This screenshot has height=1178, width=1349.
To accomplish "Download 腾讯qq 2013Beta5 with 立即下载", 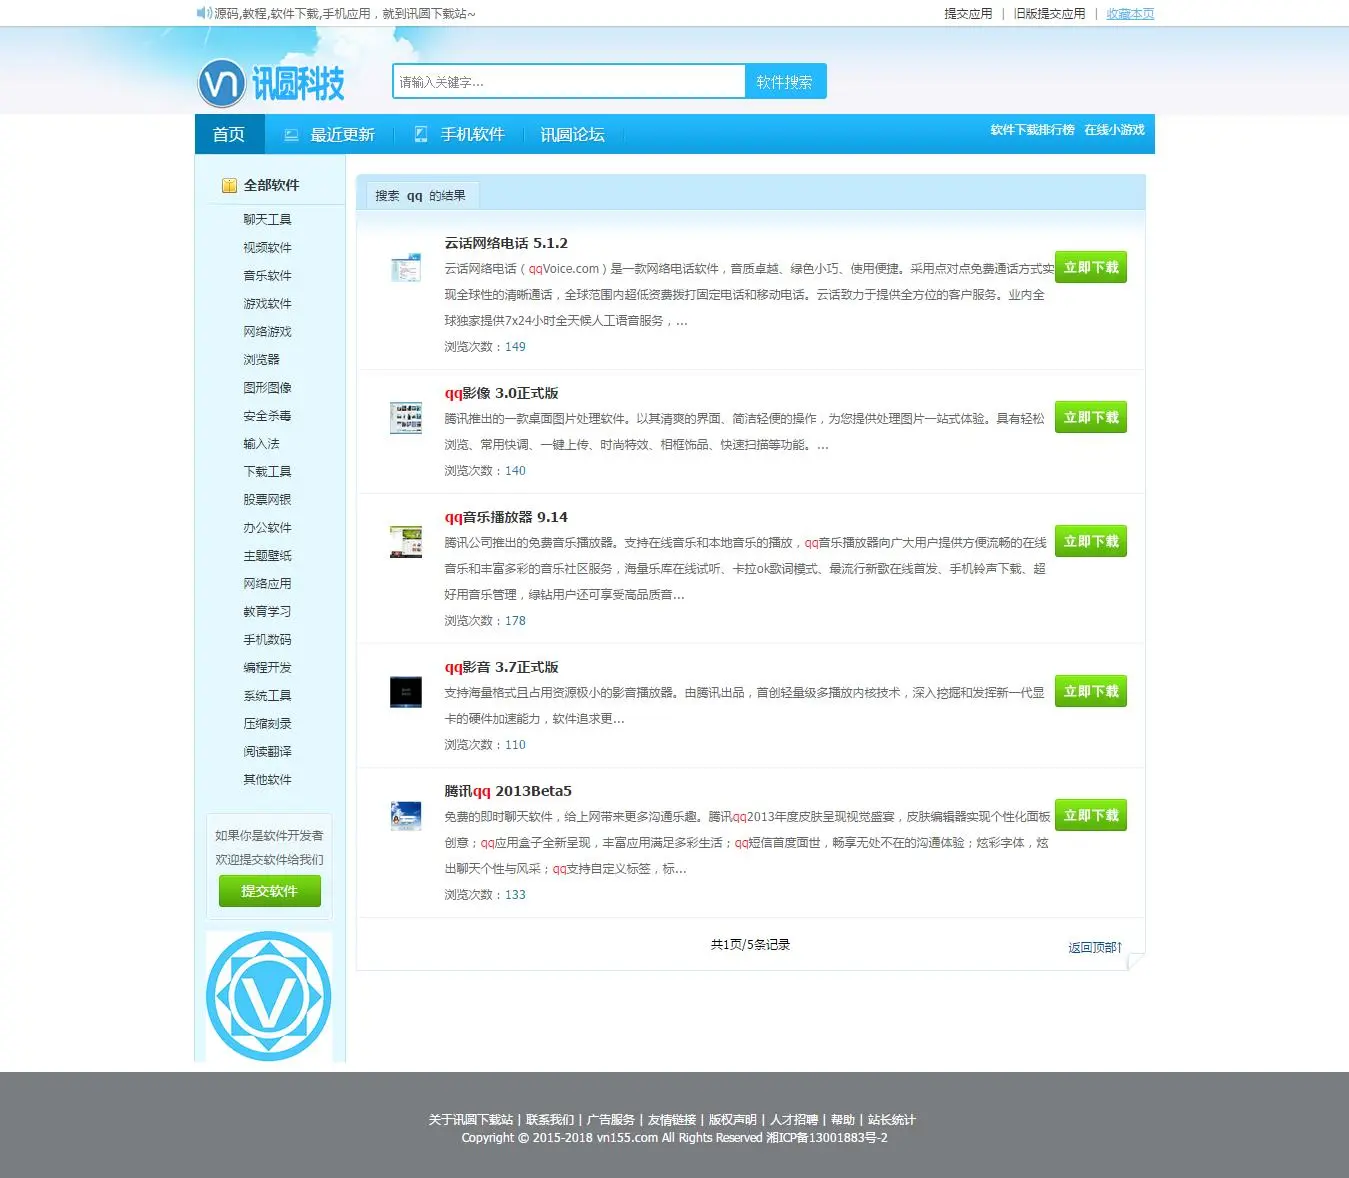I will click(1091, 815).
